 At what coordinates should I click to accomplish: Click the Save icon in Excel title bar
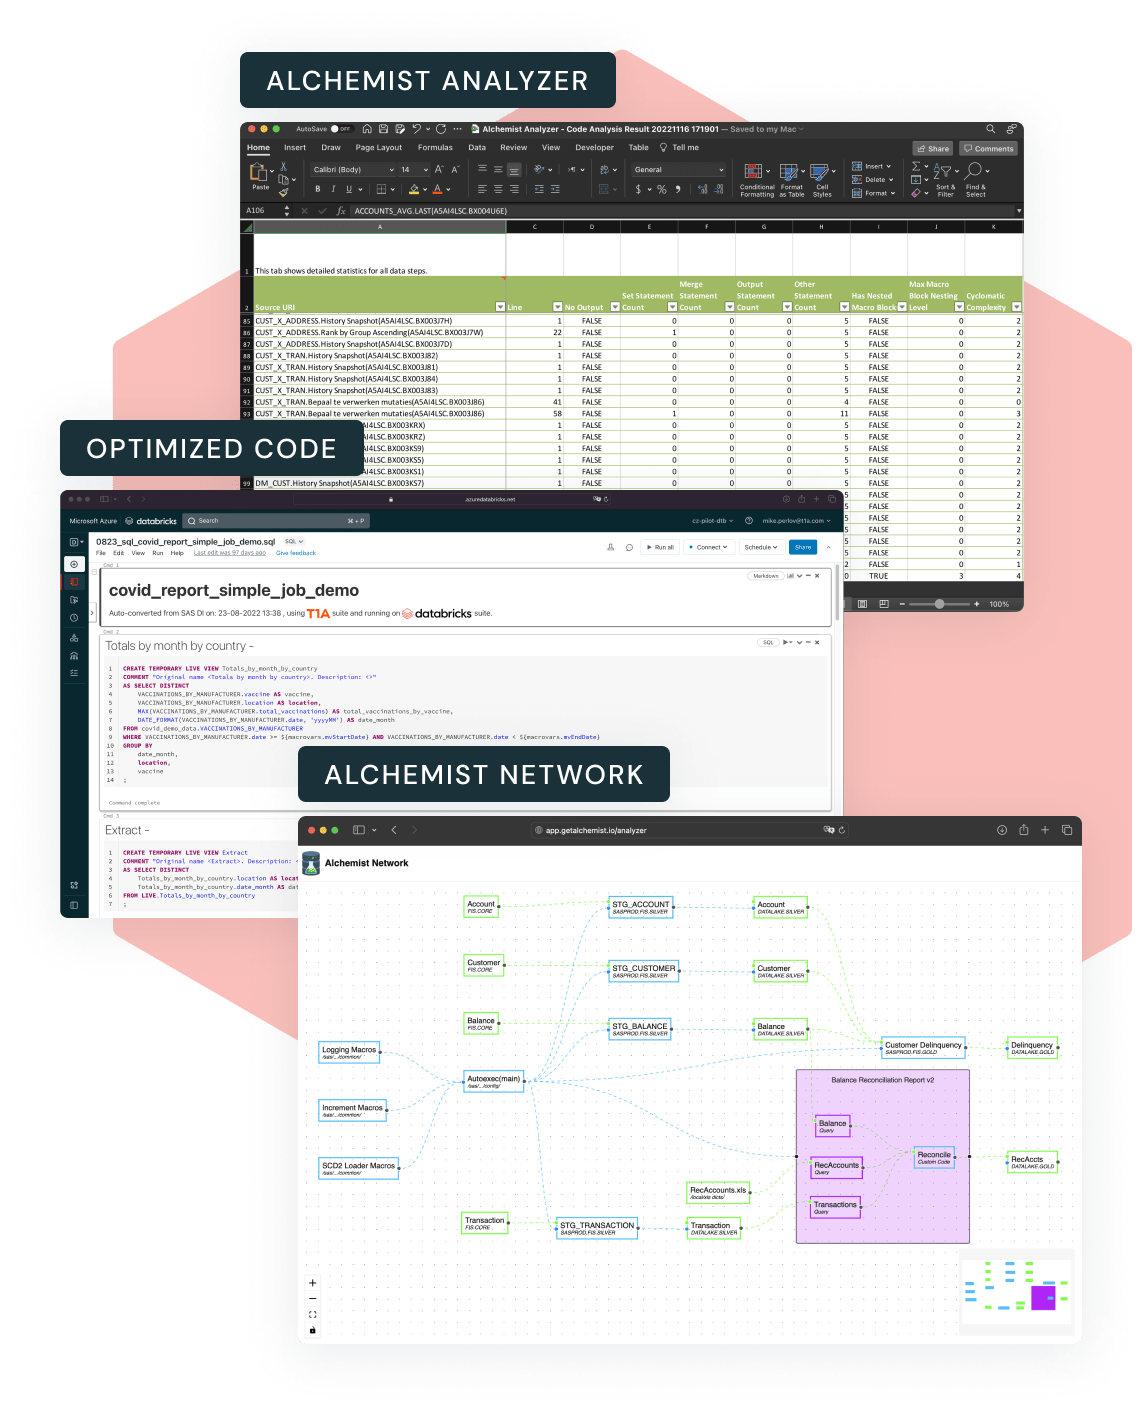[x=384, y=129]
